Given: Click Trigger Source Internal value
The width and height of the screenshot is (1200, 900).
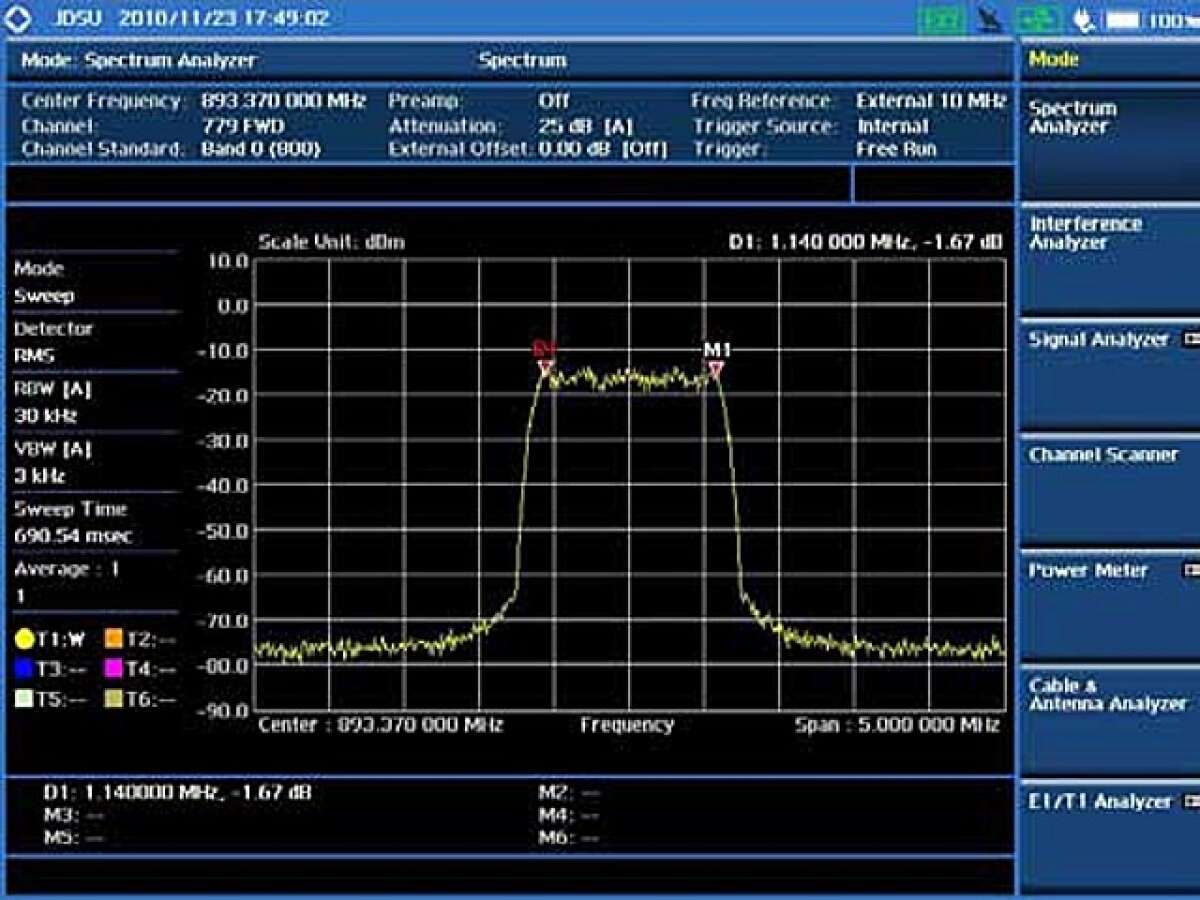Looking at the screenshot, I should pos(892,126).
